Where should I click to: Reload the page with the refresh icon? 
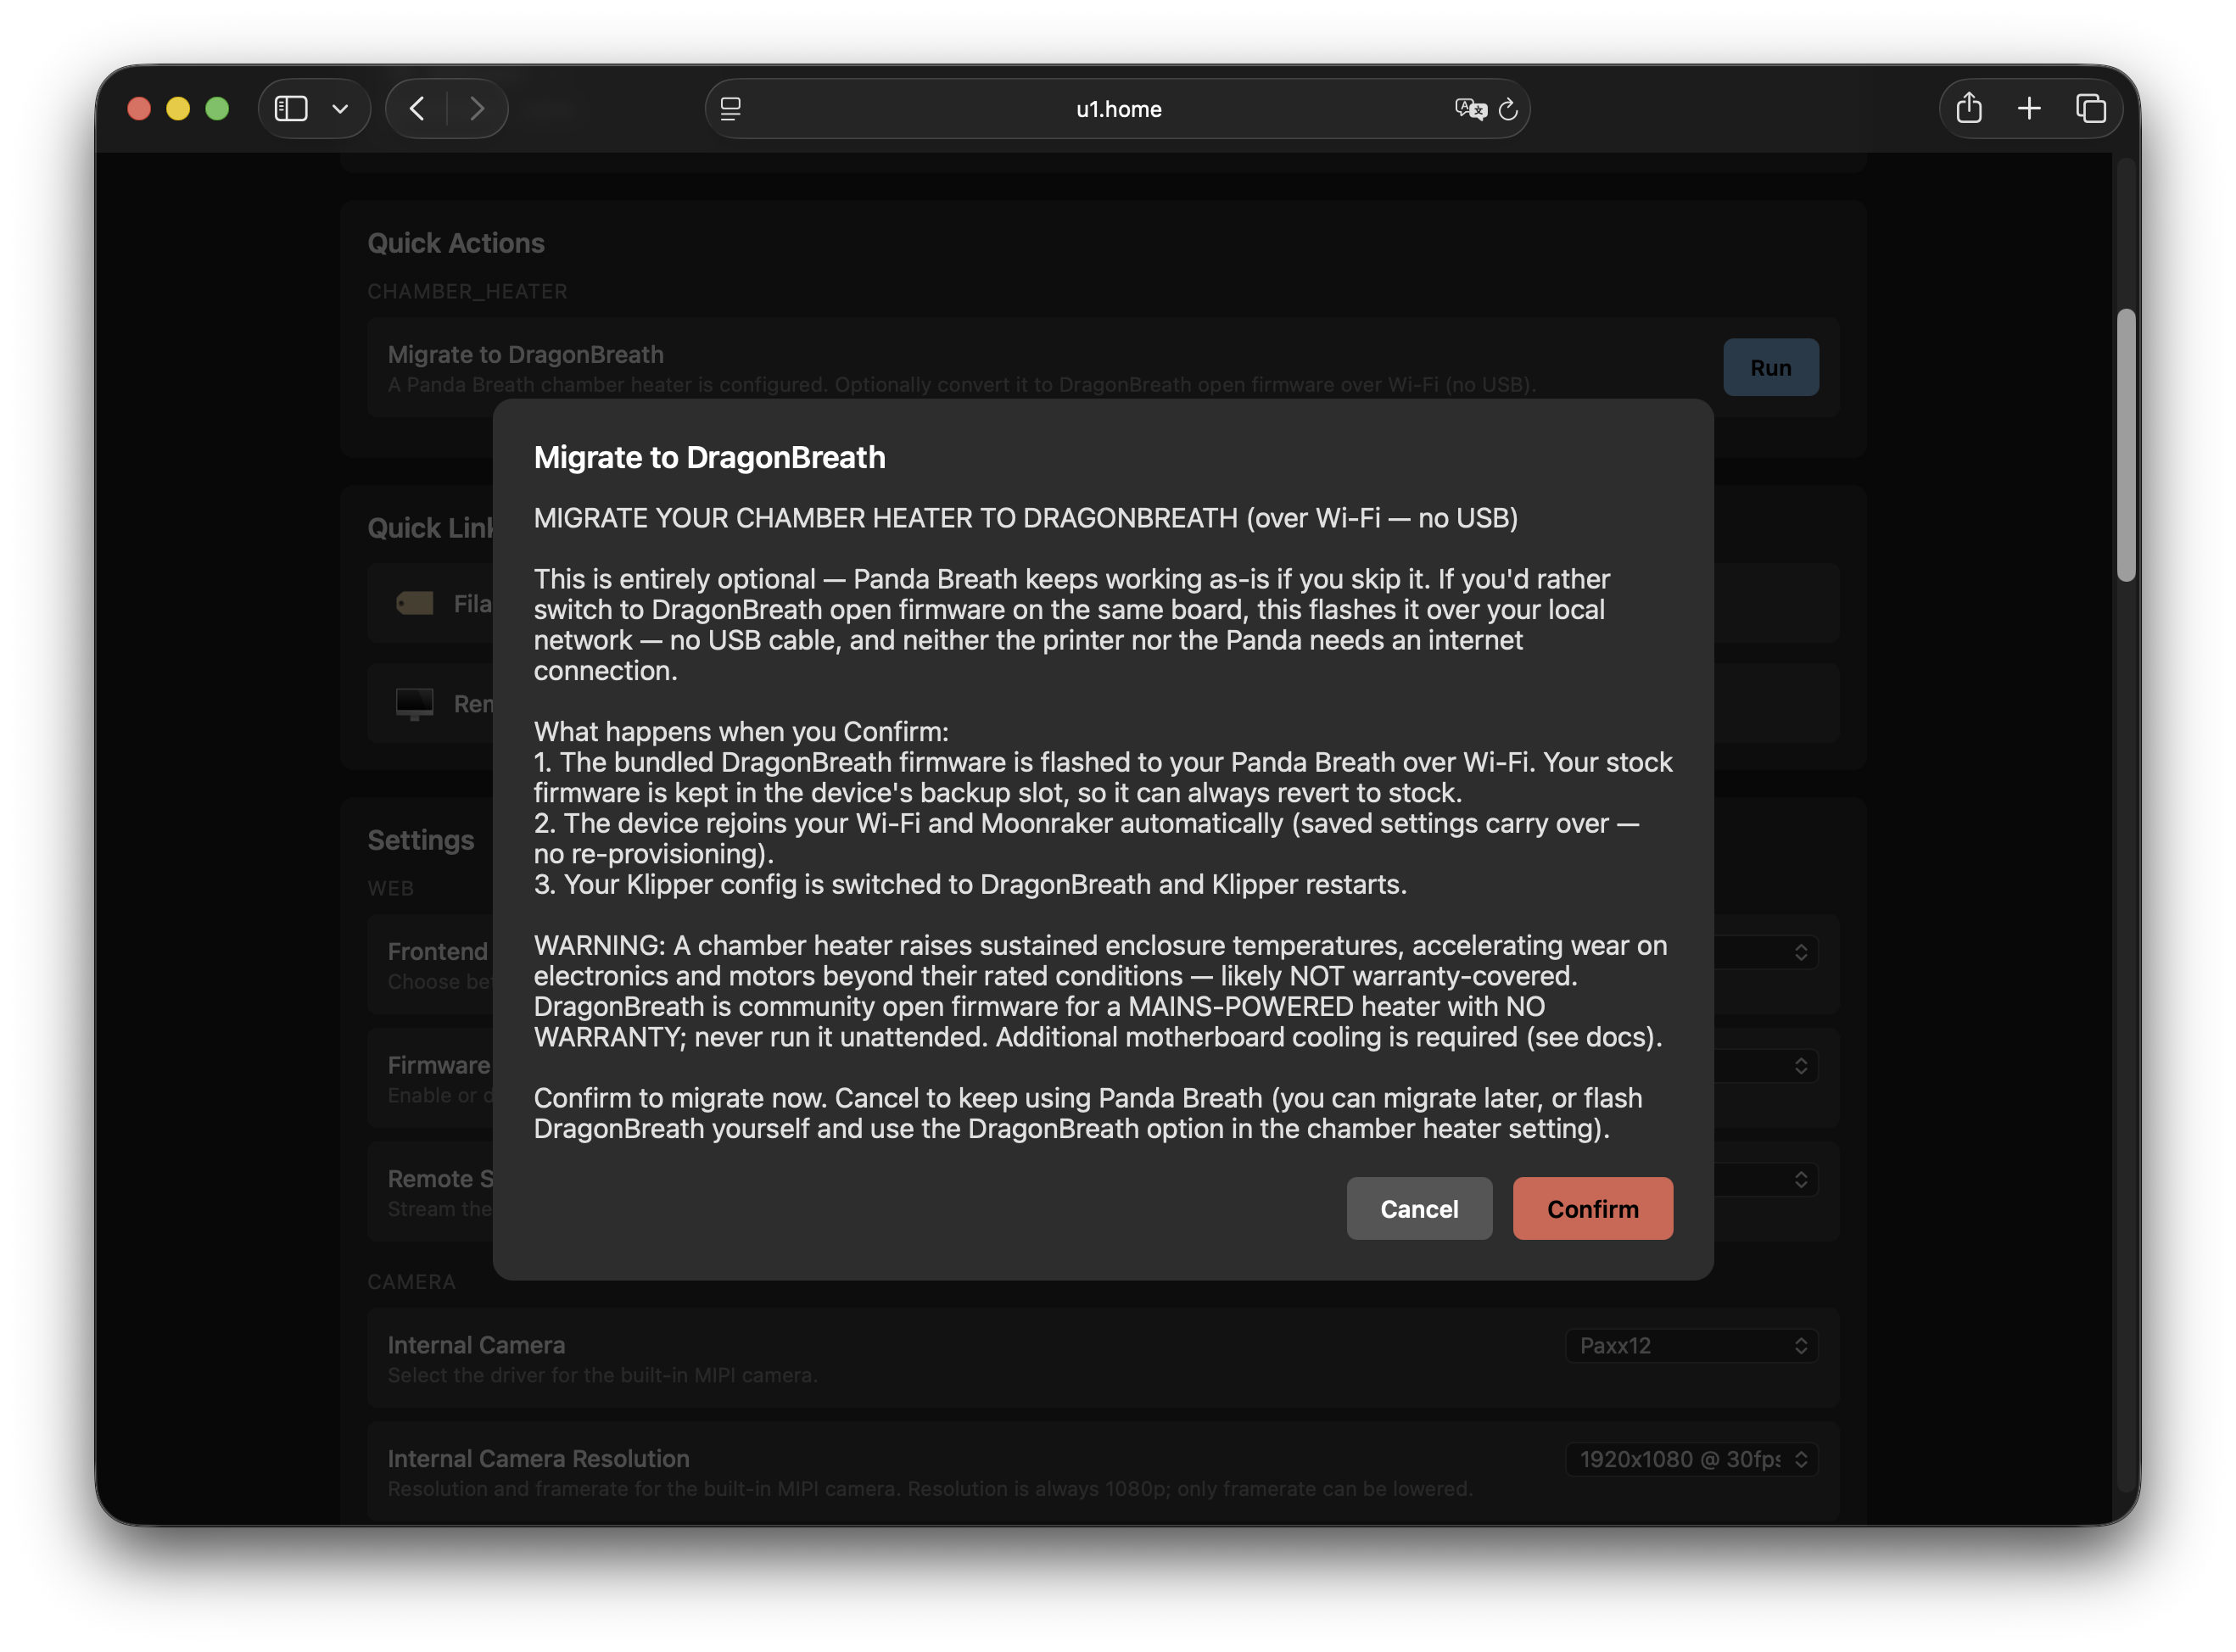pyautogui.click(x=1508, y=109)
